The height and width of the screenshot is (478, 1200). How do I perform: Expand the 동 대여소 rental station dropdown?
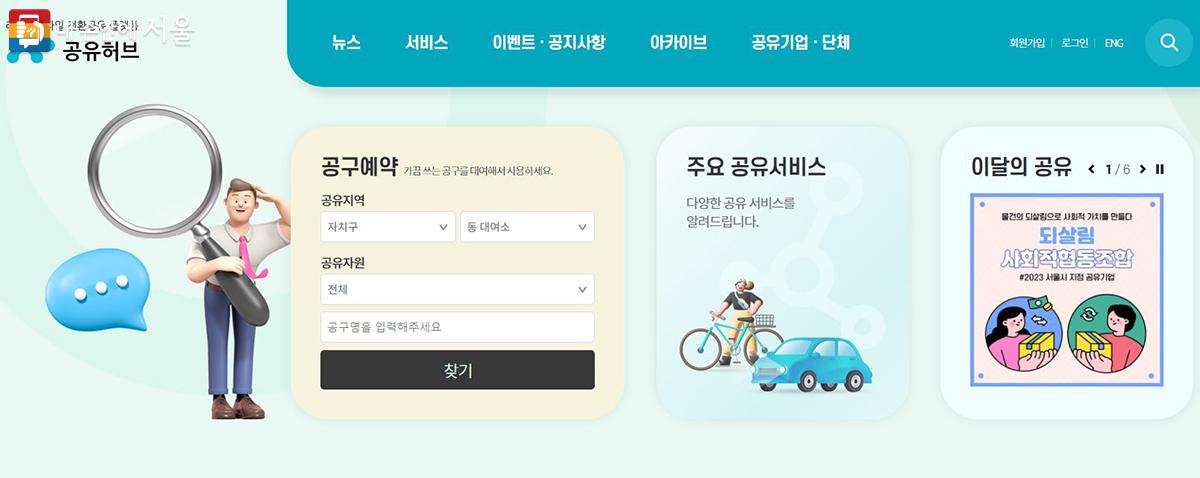(527, 227)
